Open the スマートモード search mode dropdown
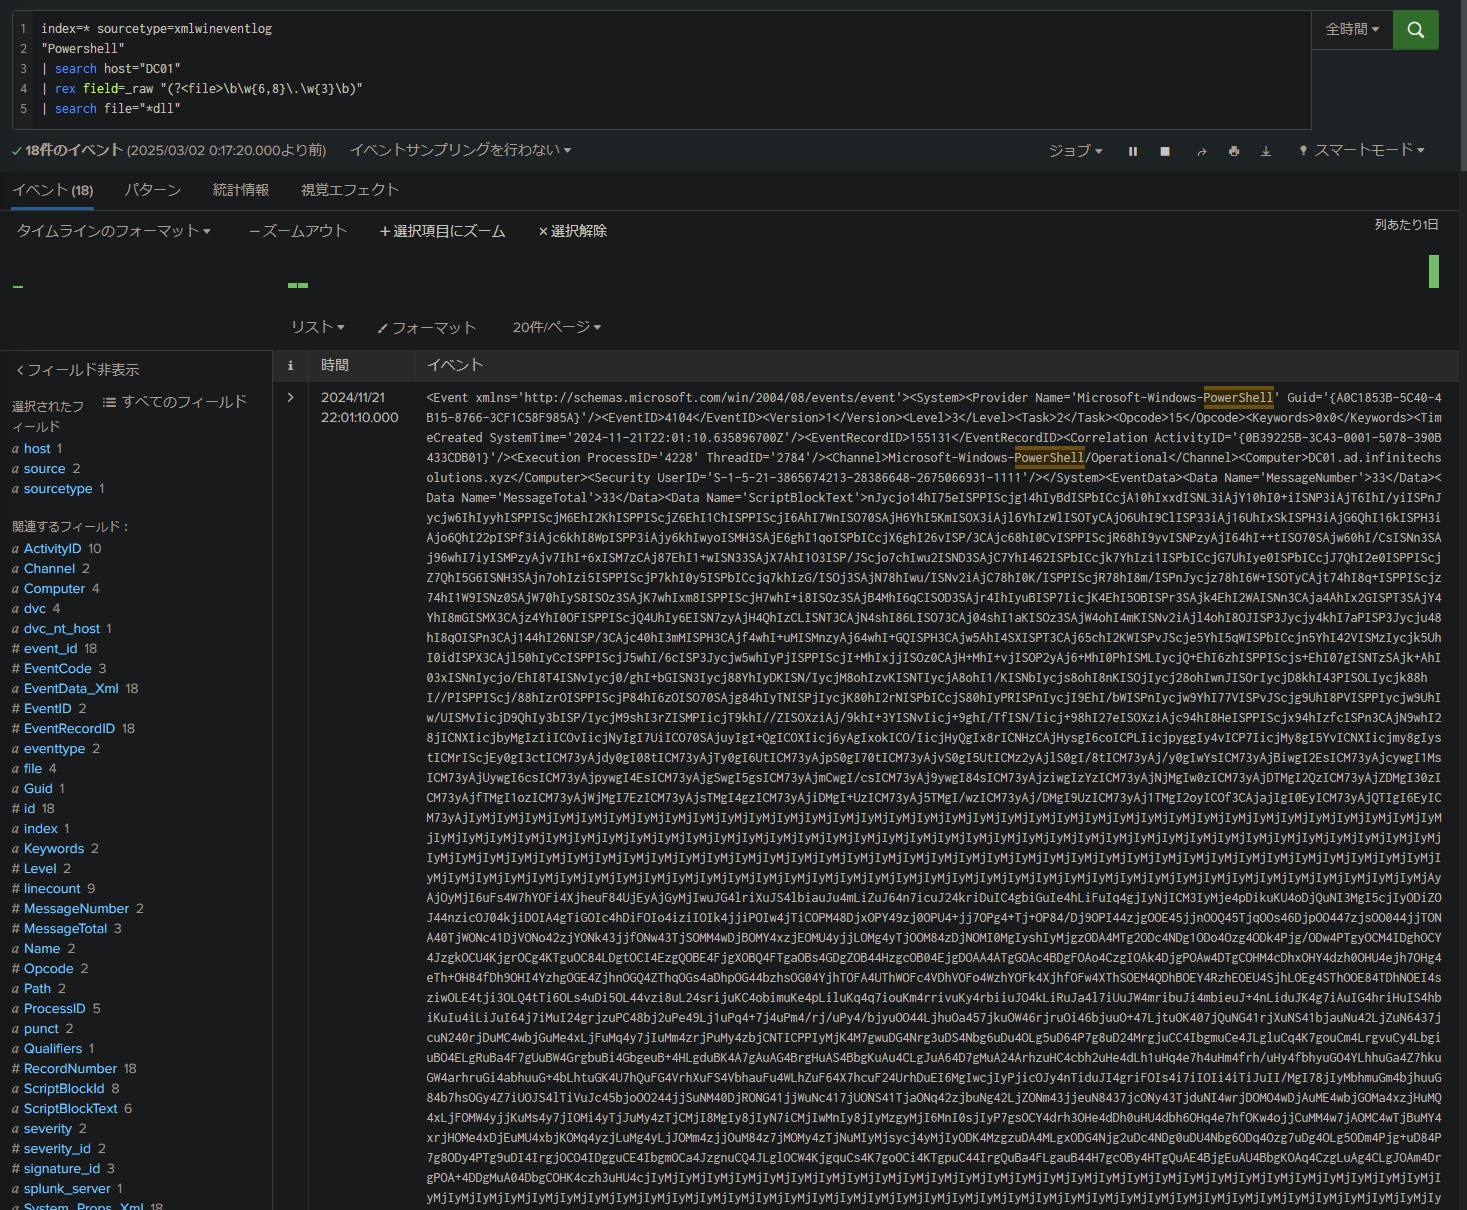Viewport: 1467px width, 1210px height. [x=1361, y=150]
